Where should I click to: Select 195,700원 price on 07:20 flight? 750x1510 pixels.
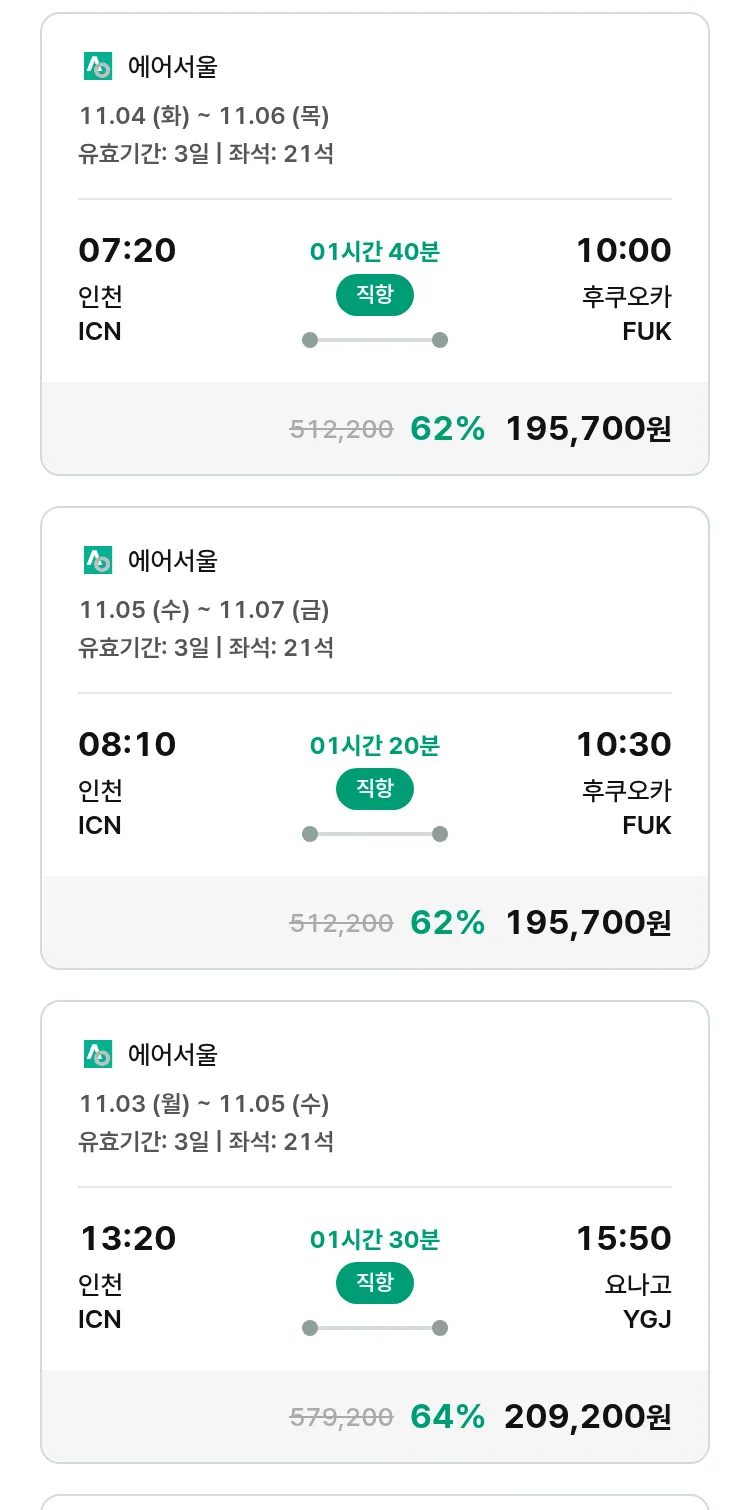(588, 429)
